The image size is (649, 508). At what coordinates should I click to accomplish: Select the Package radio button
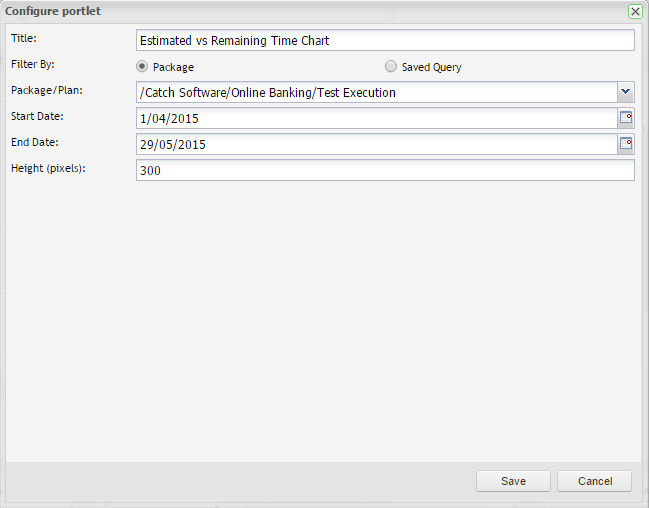tap(142, 67)
